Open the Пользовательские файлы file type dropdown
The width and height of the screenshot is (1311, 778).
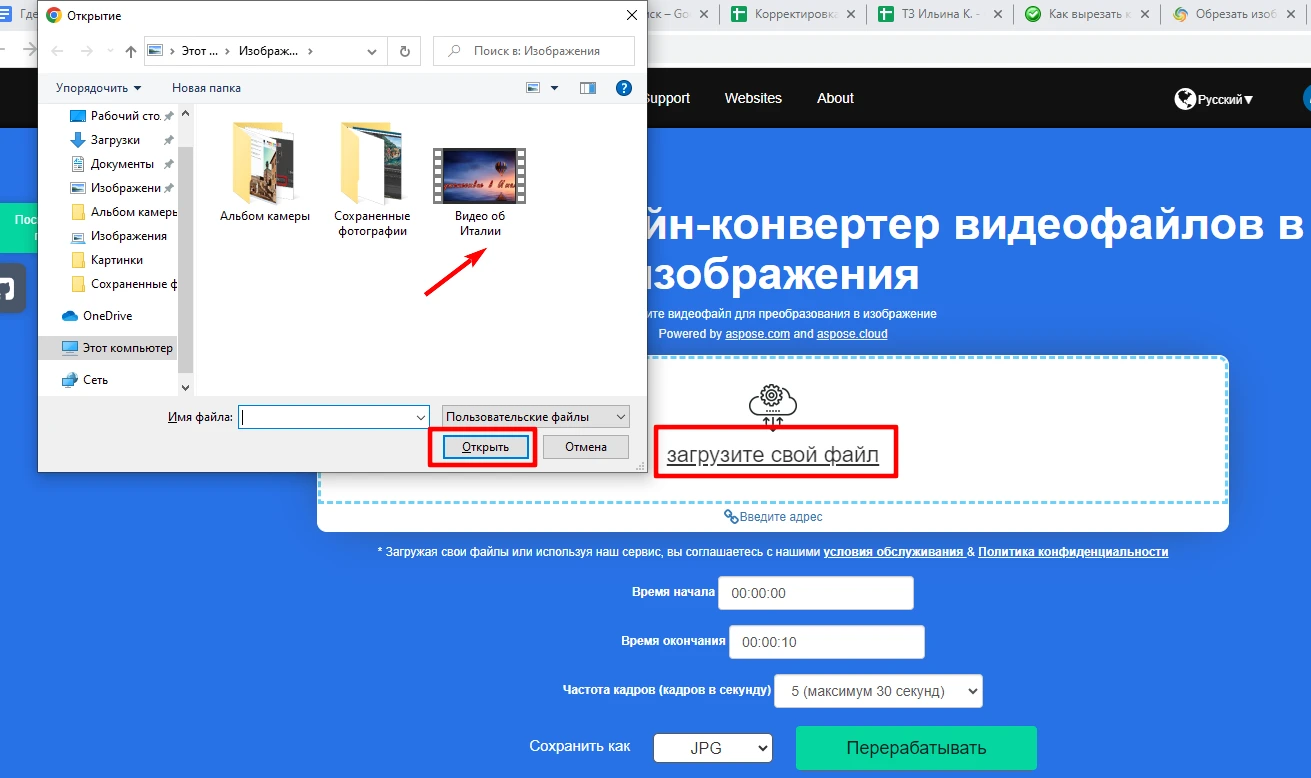535,417
